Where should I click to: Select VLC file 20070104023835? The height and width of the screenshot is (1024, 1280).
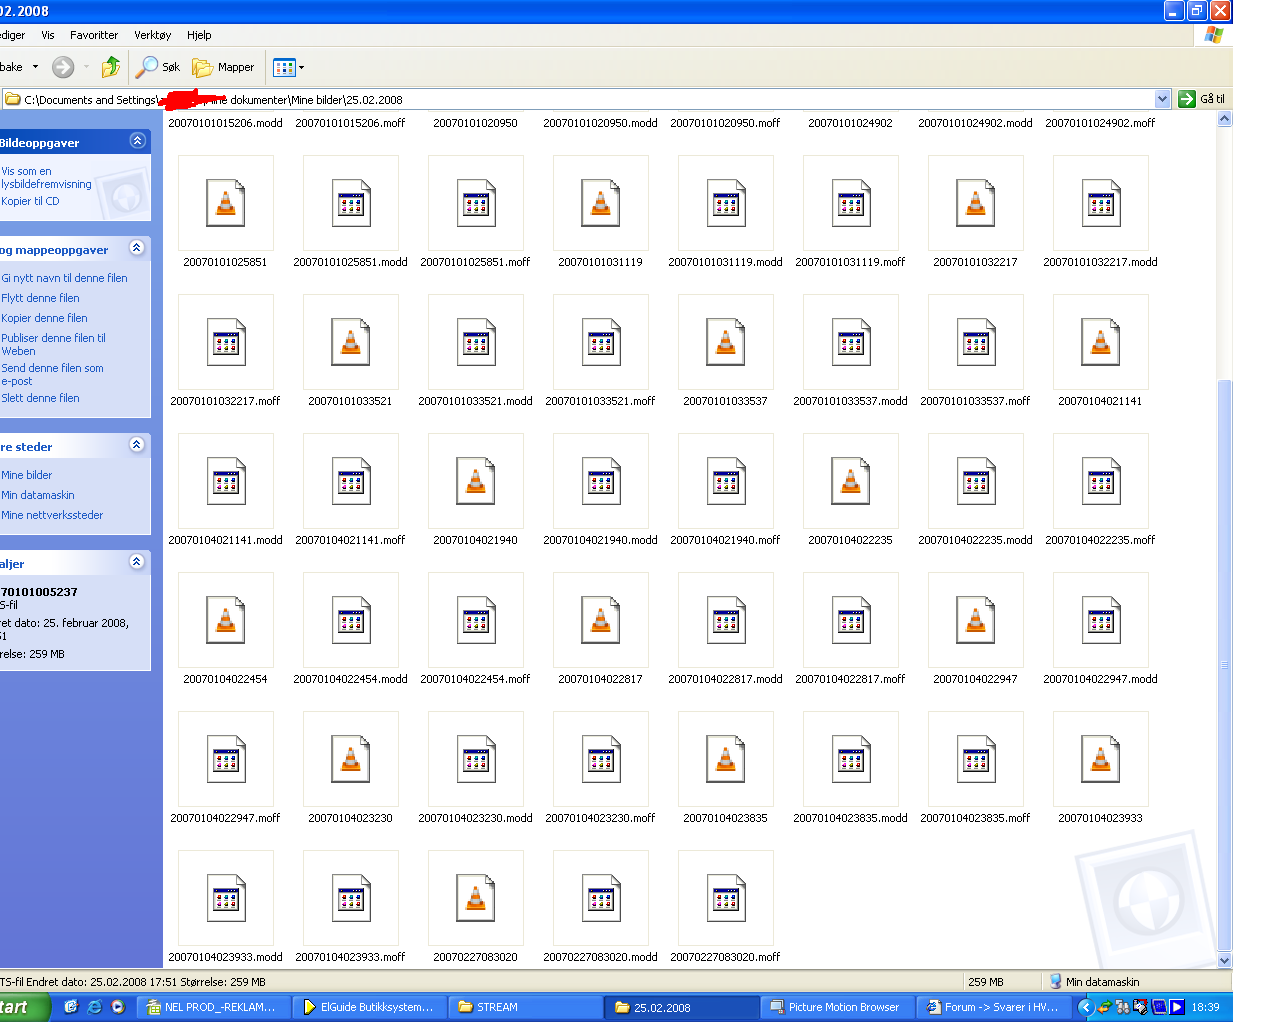pyautogui.click(x=726, y=759)
